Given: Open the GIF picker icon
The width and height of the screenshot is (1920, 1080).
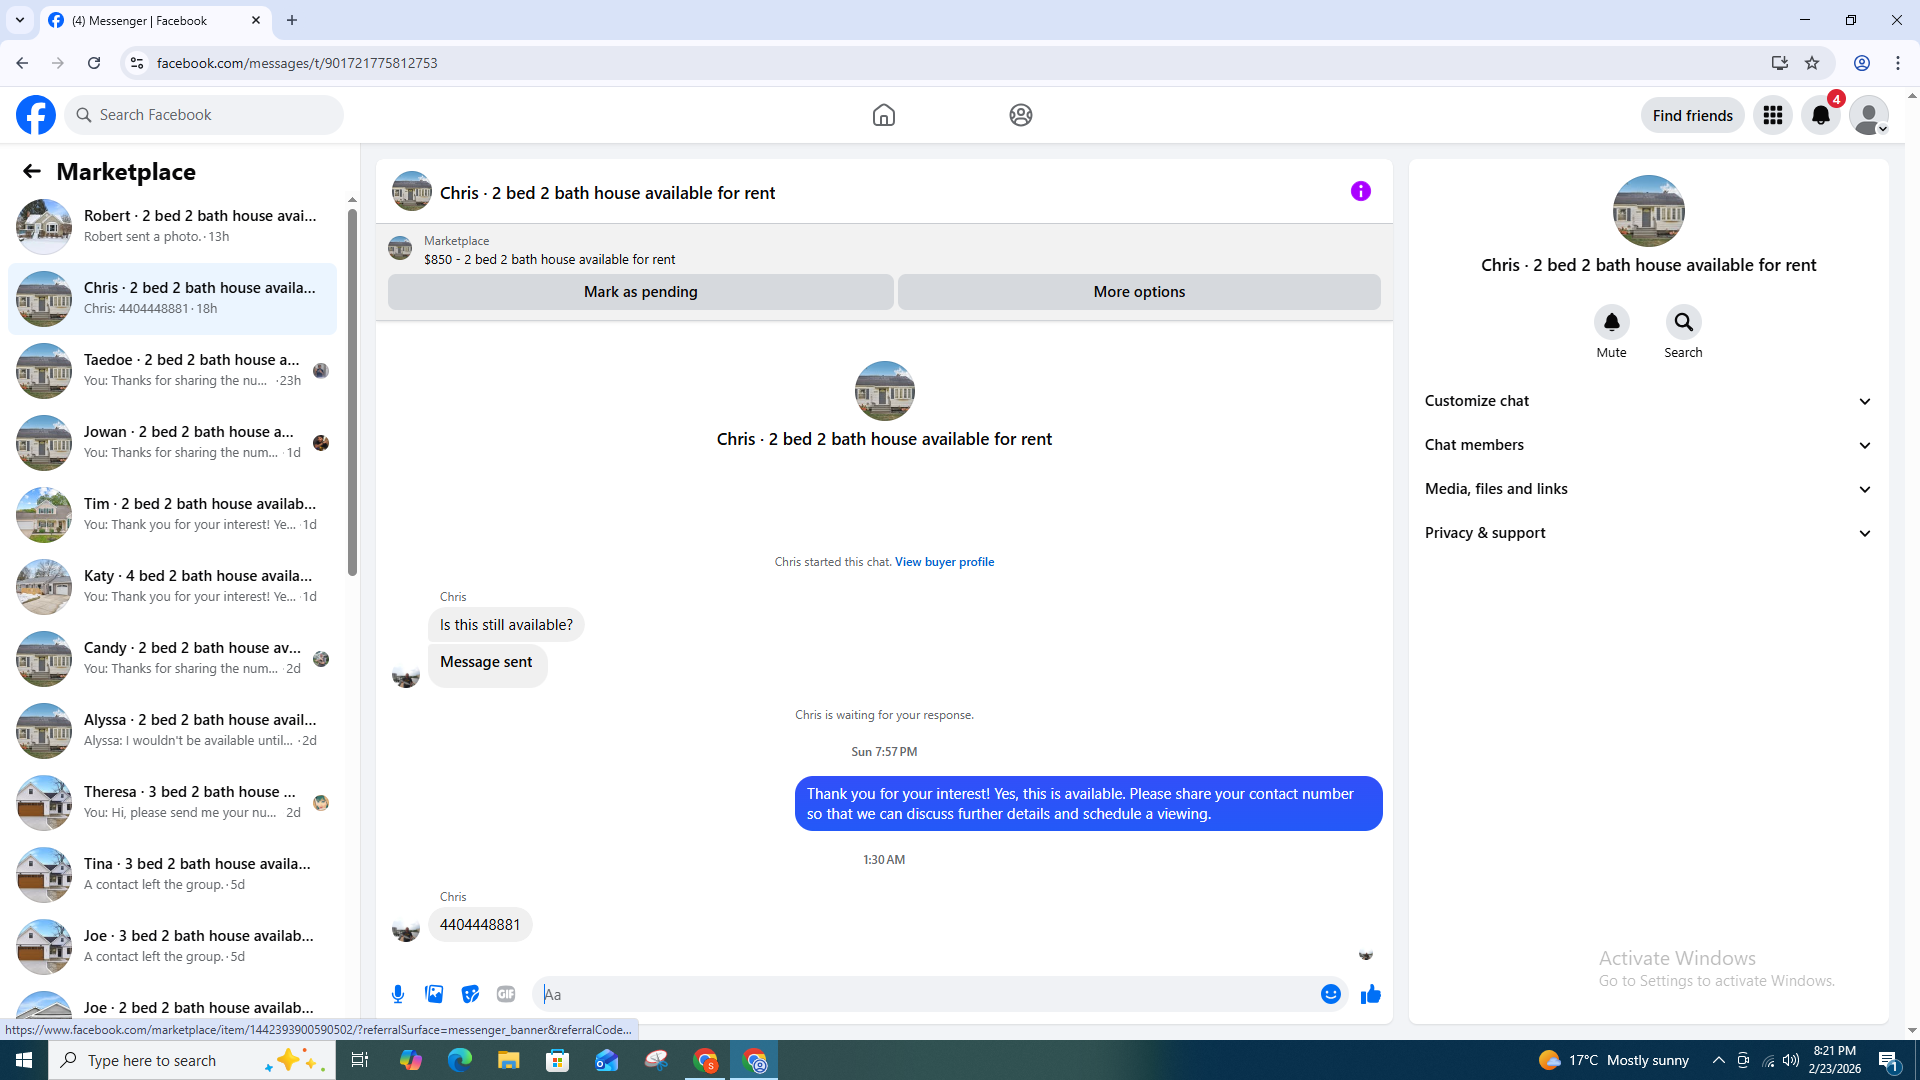Looking at the screenshot, I should tap(506, 994).
